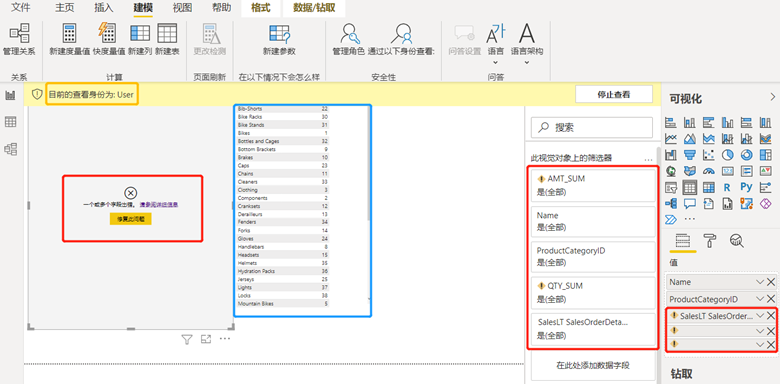Remove the SalesLT SalesOrder field from values
Screen dimensions: 780x384
point(771,315)
